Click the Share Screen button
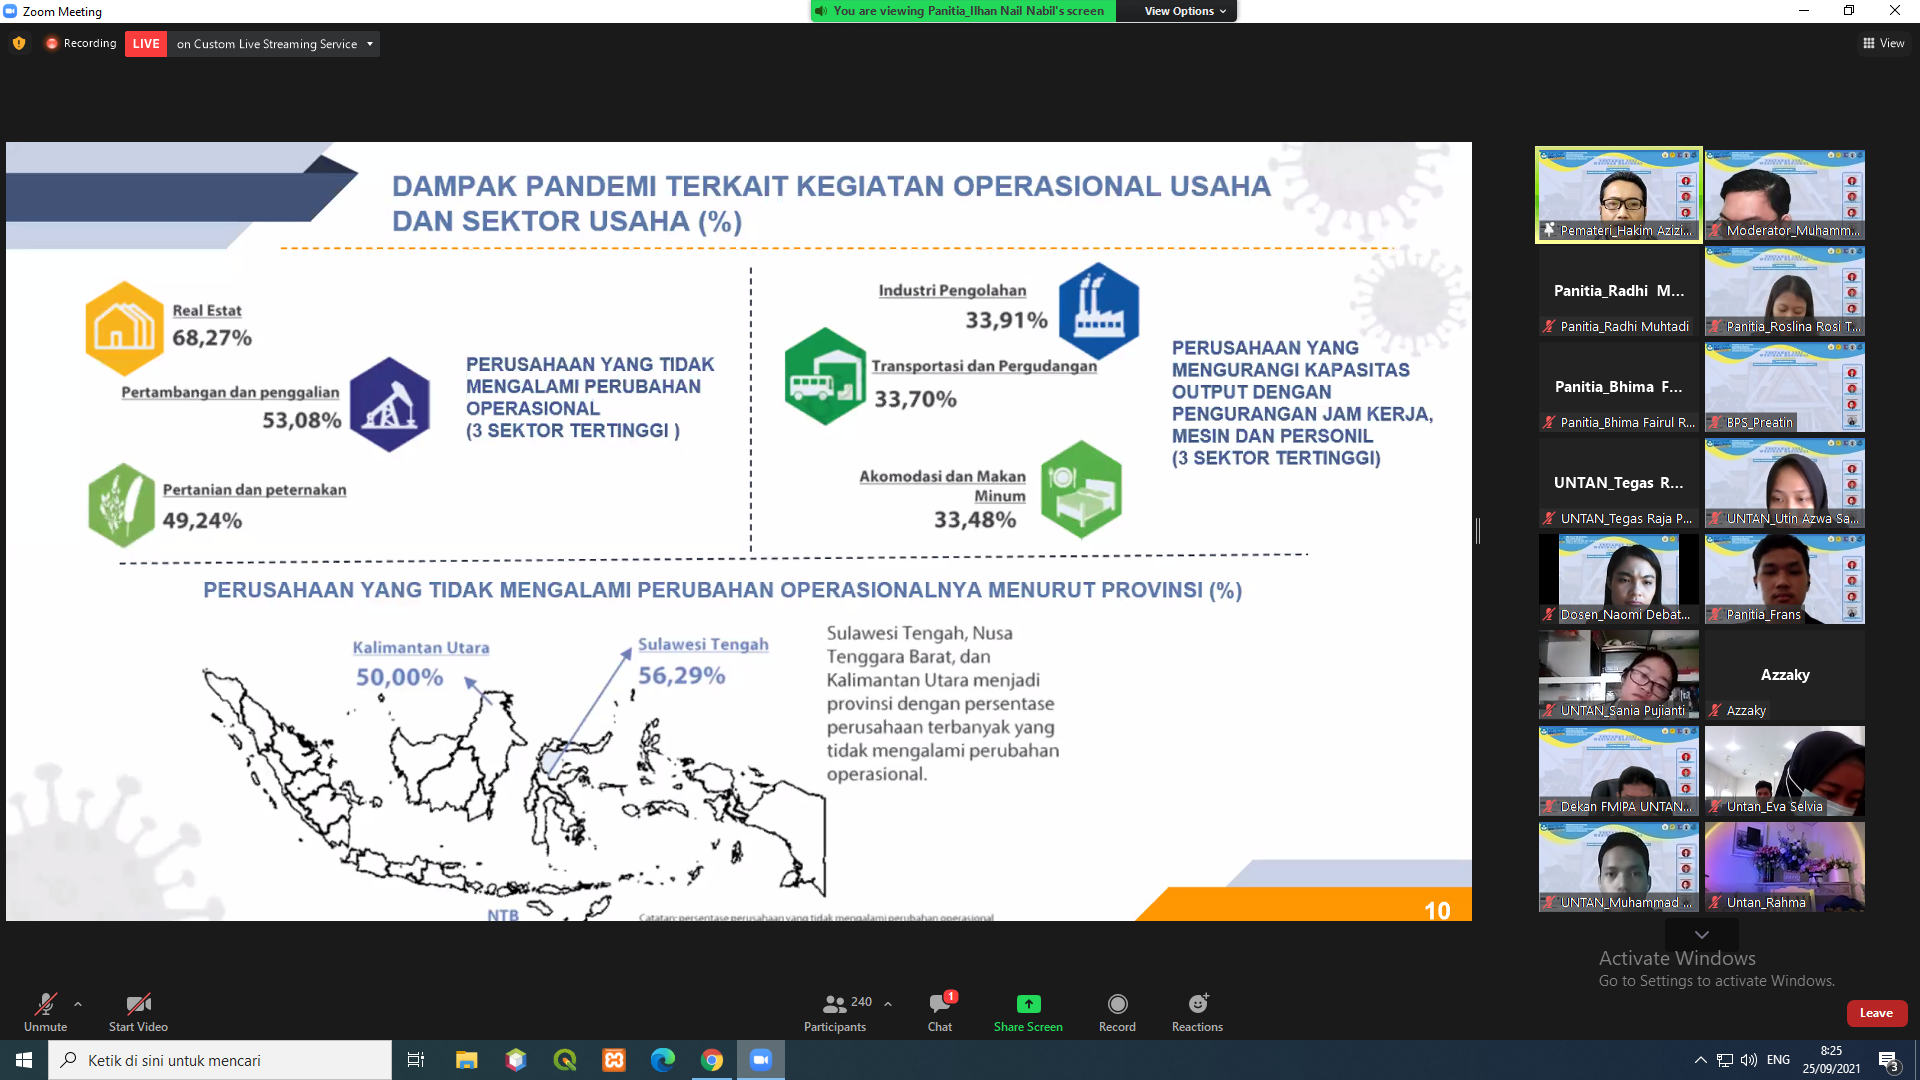Viewport: 1920px width, 1080px height. pos(1027,1011)
